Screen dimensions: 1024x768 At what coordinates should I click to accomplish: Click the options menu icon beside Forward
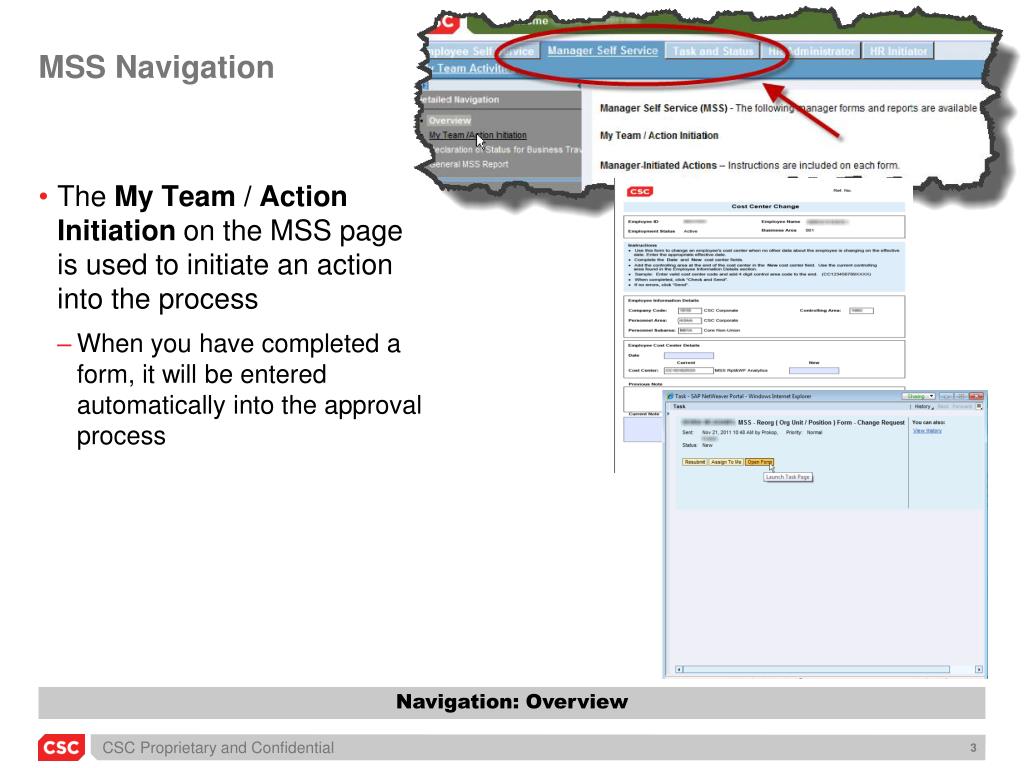979,406
